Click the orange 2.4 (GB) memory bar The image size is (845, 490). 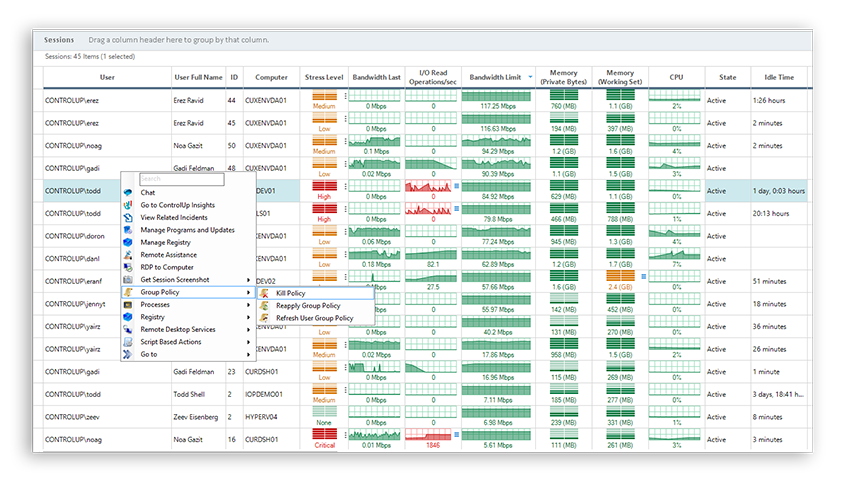(620, 275)
